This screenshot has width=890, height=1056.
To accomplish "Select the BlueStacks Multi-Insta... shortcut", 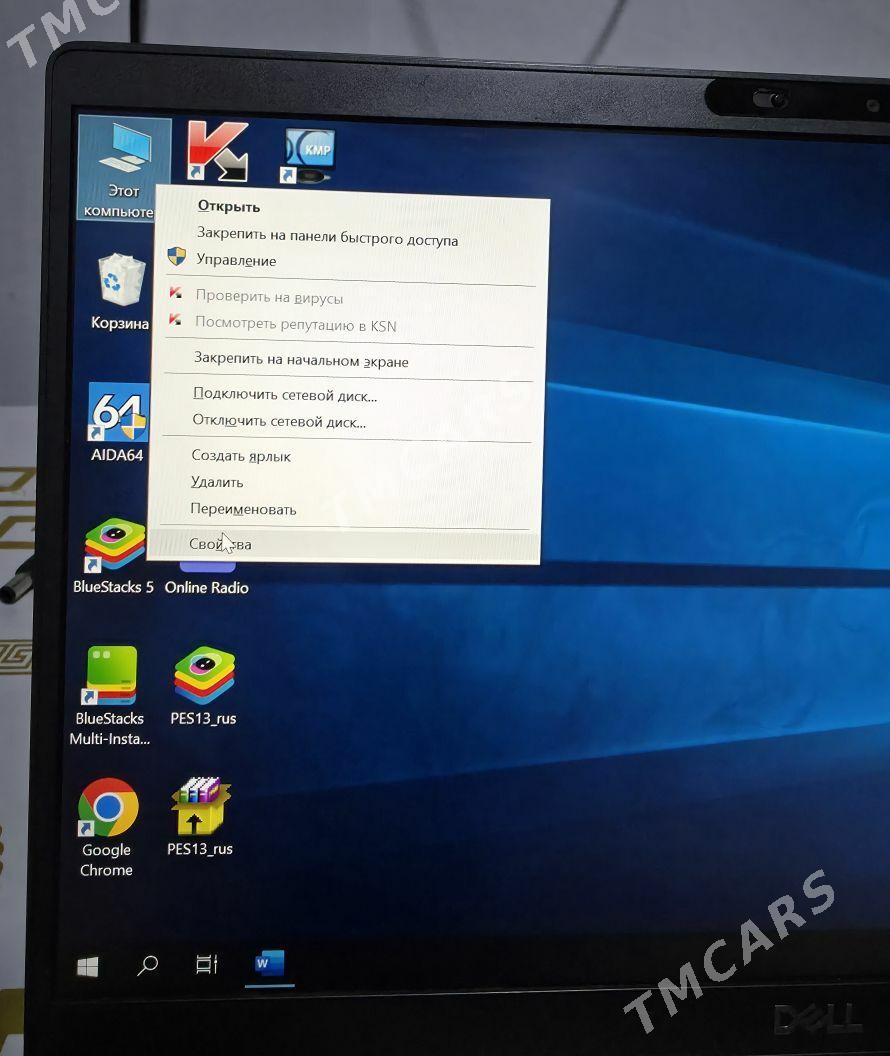I will pyautogui.click(x=110, y=696).
